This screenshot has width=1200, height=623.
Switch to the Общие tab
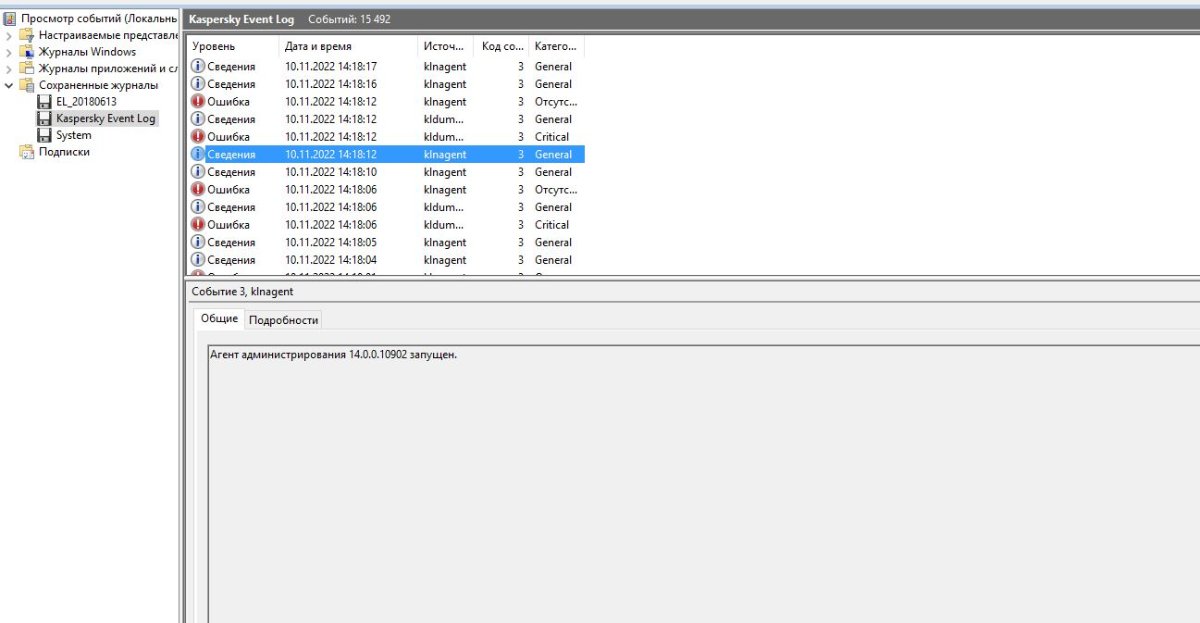pos(219,318)
